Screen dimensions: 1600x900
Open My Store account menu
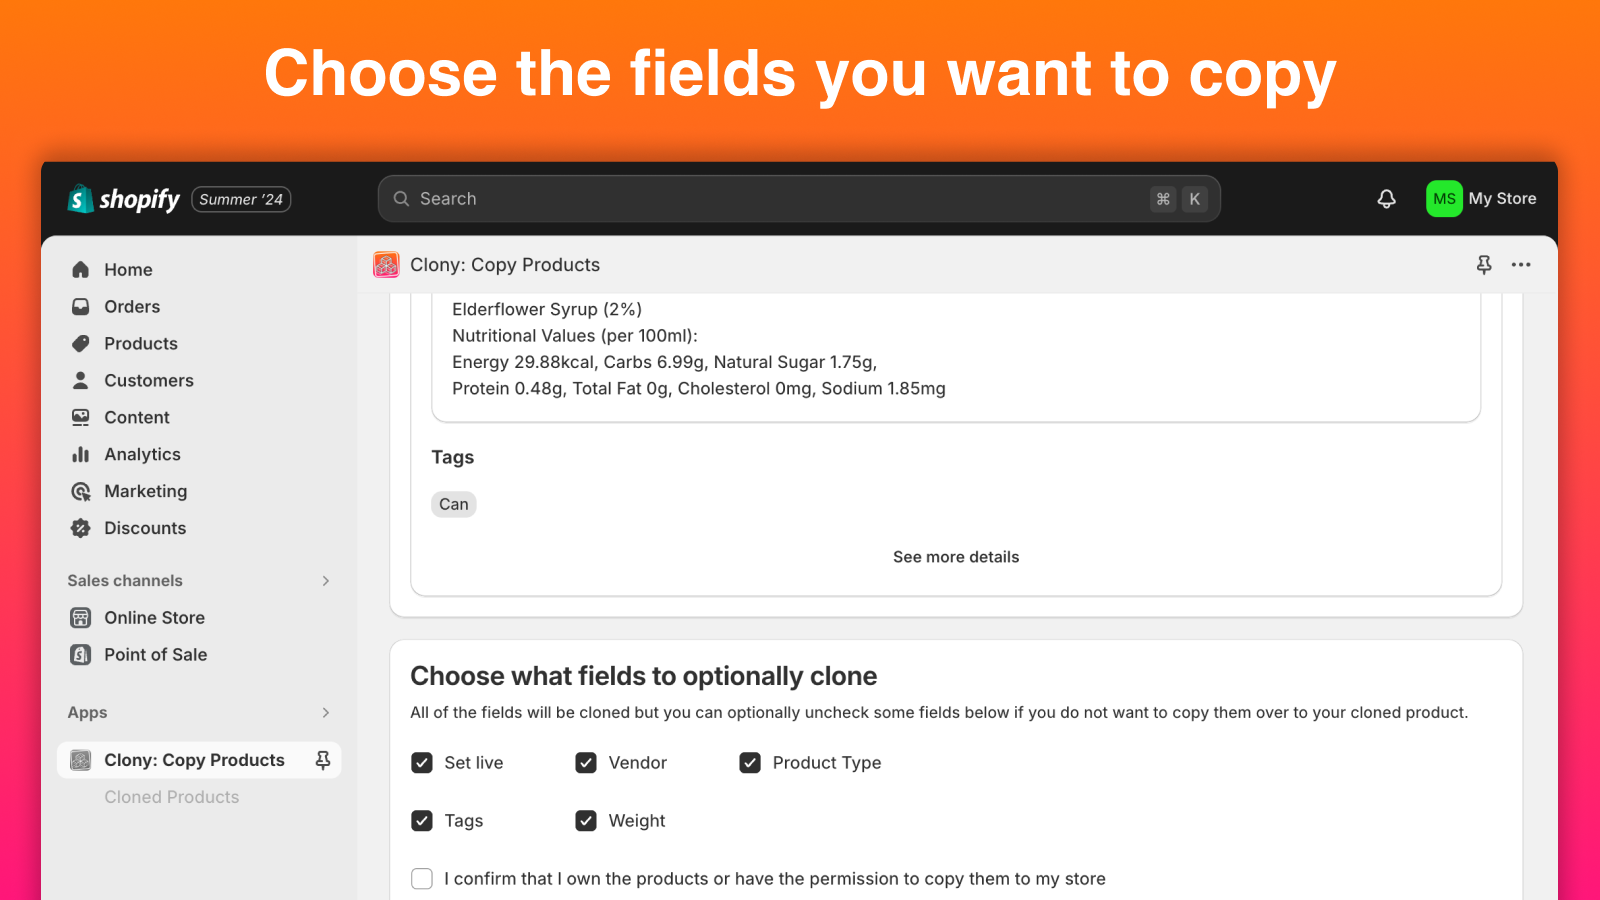click(1483, 198)
